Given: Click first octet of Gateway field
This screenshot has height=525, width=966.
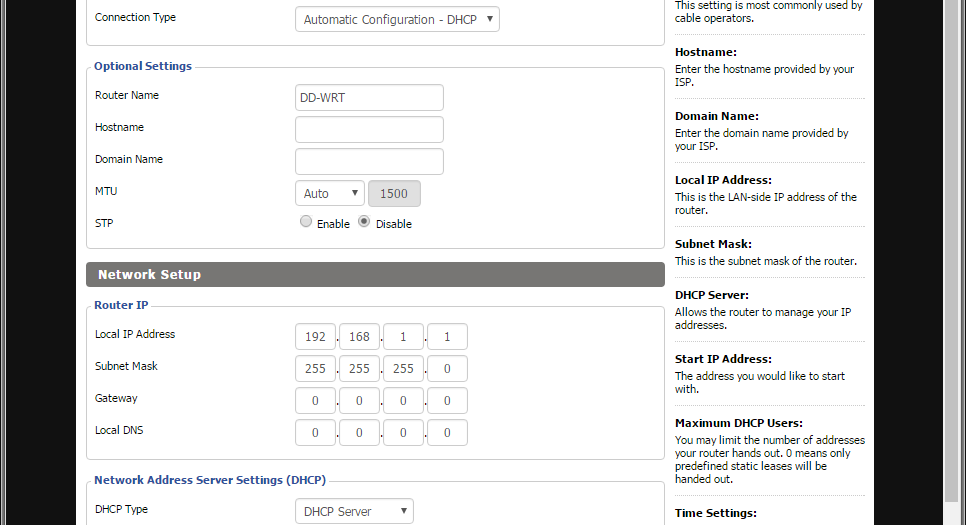Looking at the screenshot, I should [315, 401].
